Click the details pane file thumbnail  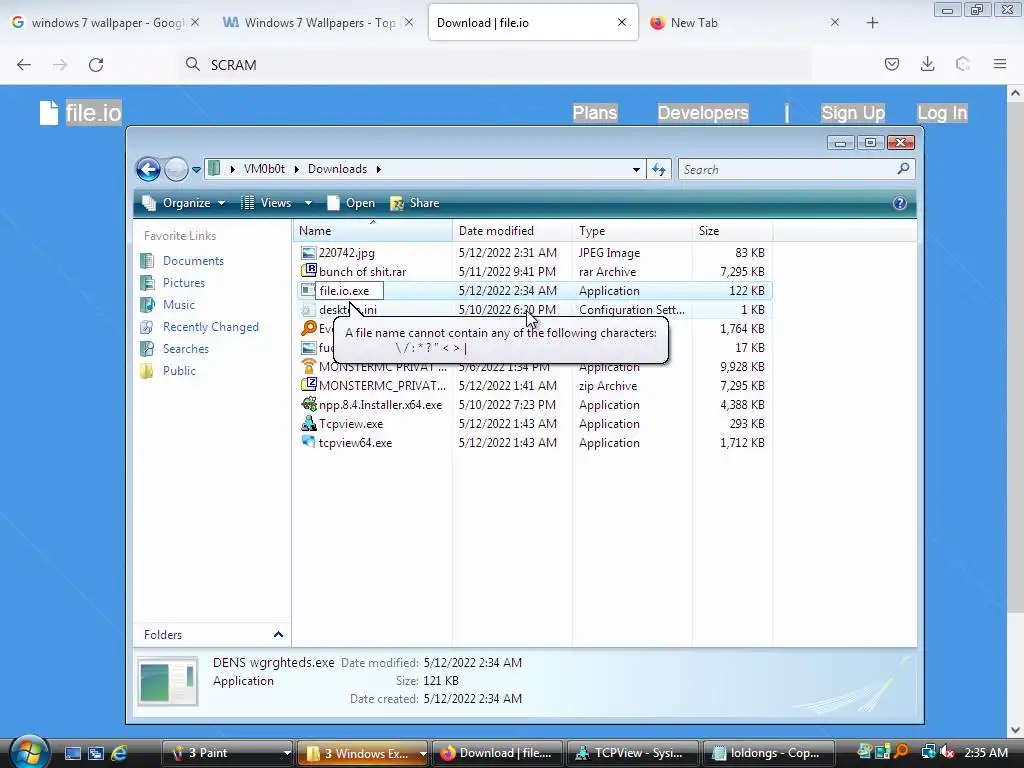click(x=168, y=681)
